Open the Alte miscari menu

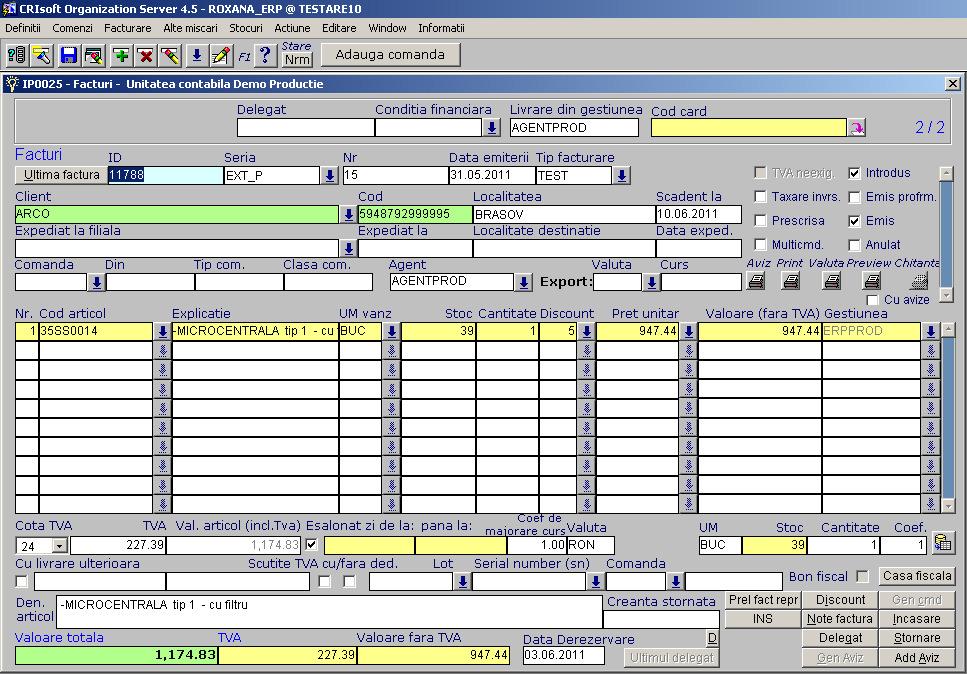[x=191, y=28]
